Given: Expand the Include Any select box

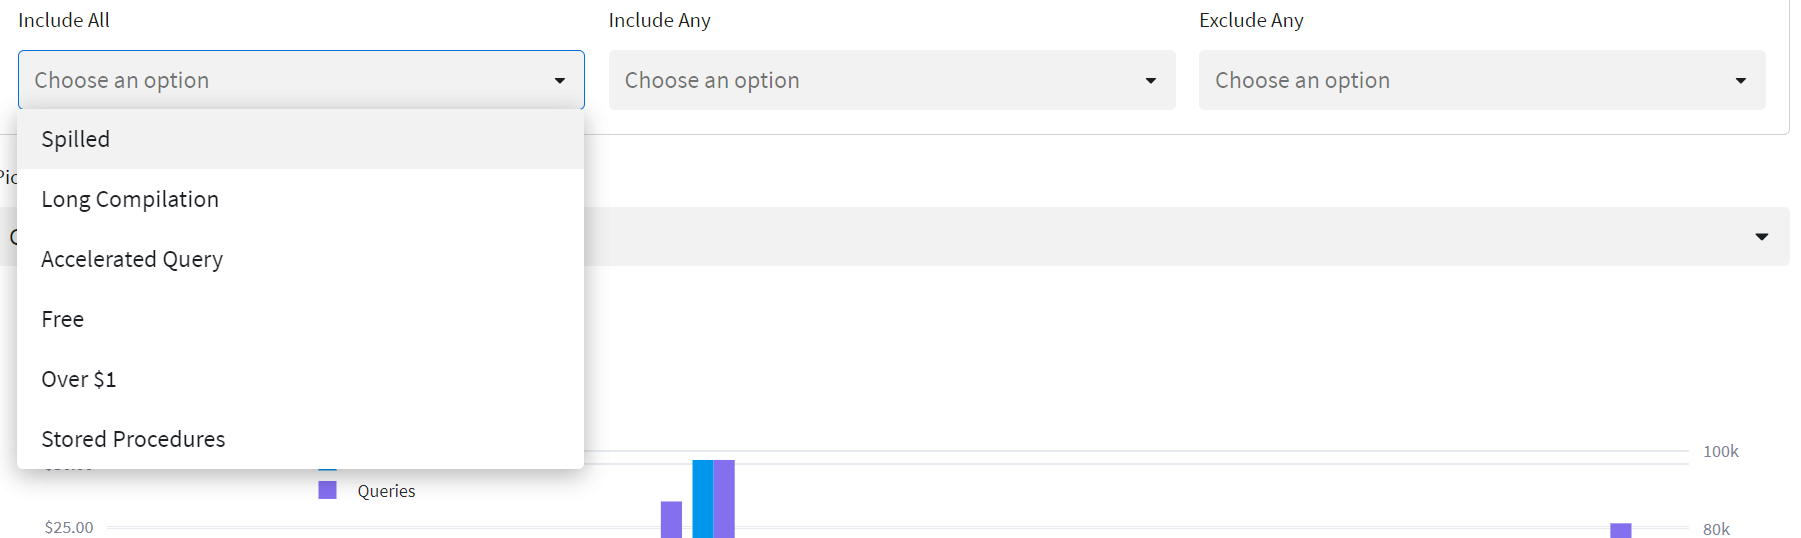Looking at the screenshot, I should (892, 80).
